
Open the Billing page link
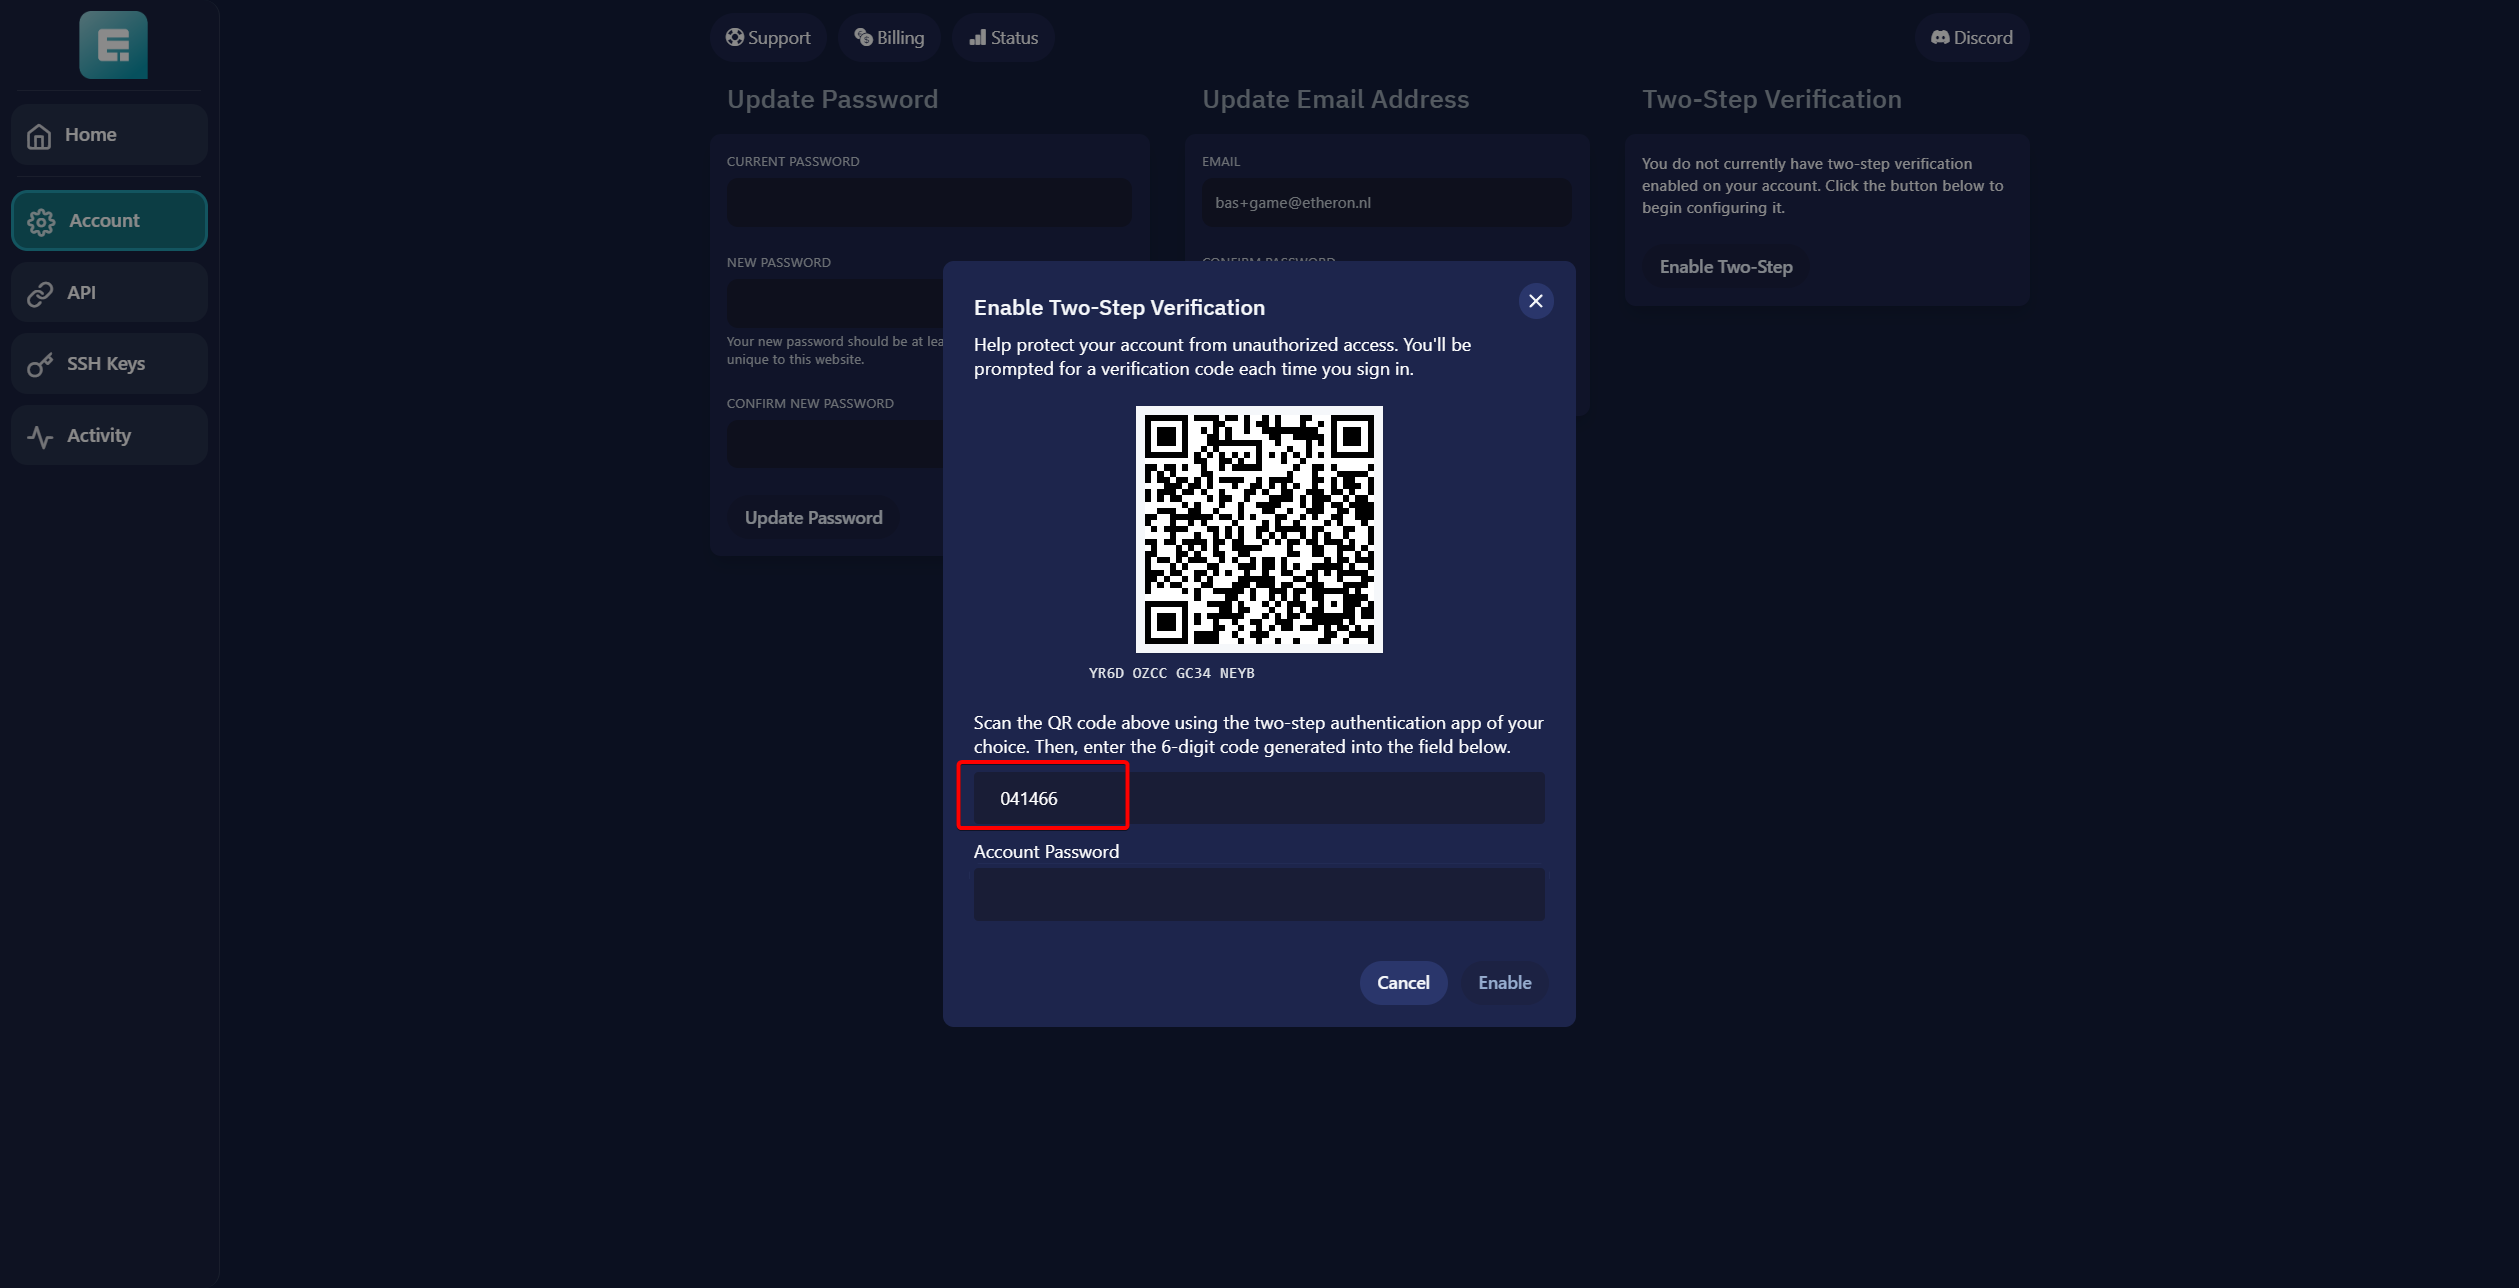[x=889, y=38]
